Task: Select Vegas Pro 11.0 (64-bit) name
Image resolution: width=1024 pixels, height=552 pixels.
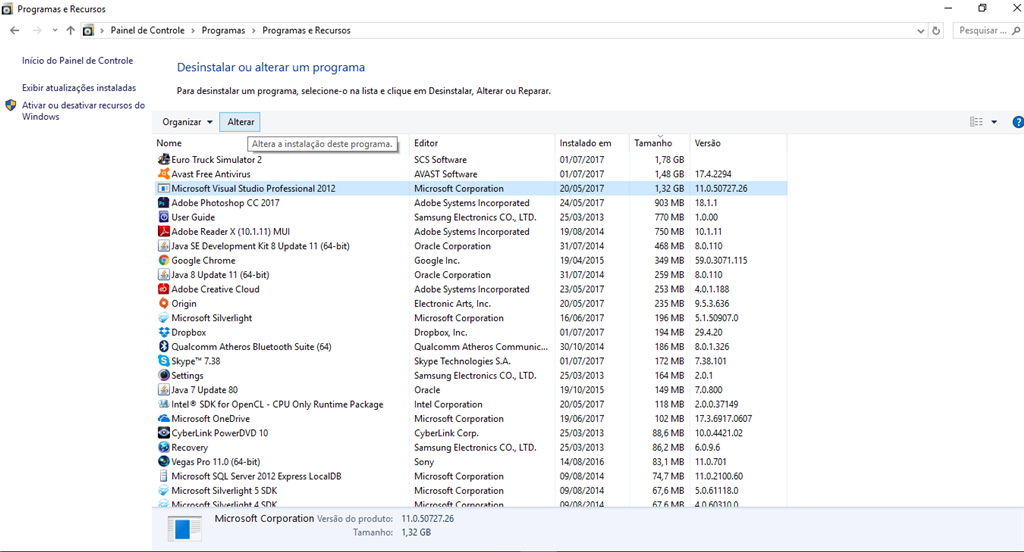Action: (x=216, y=461)
